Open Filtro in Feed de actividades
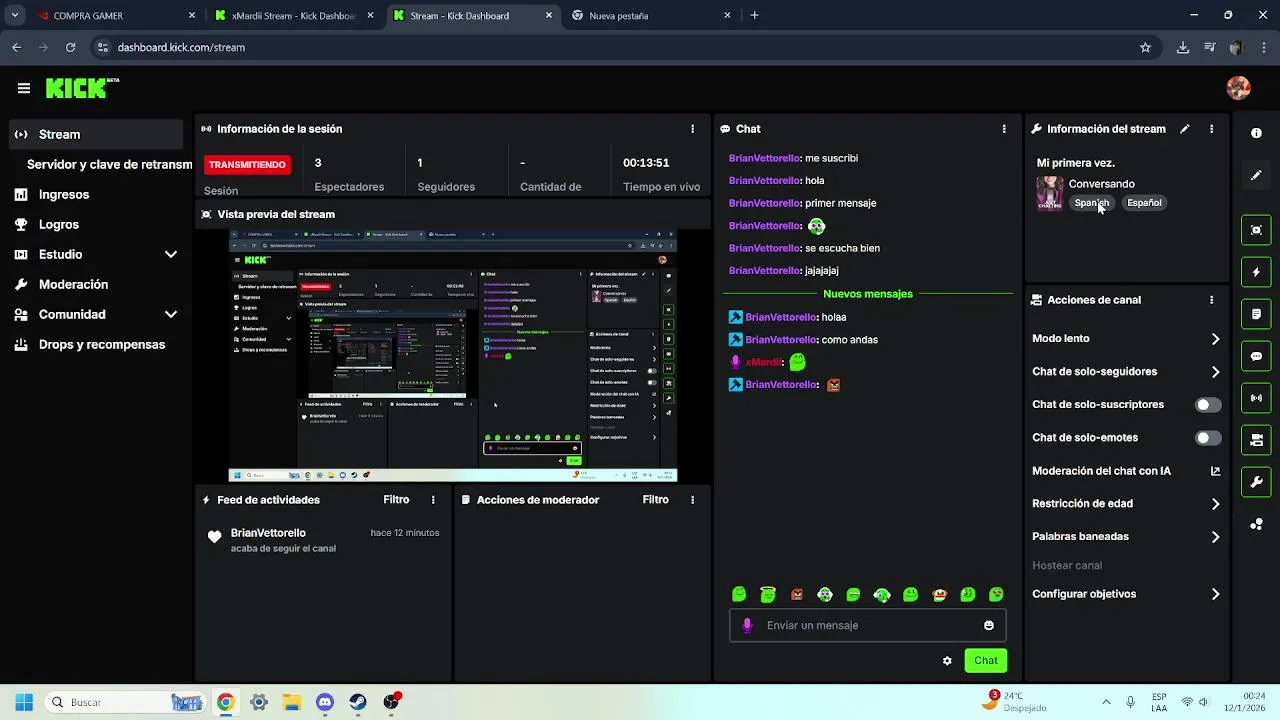Viewport: 1280px width, 720px height. pyautogui.click(x=396, y=500)
